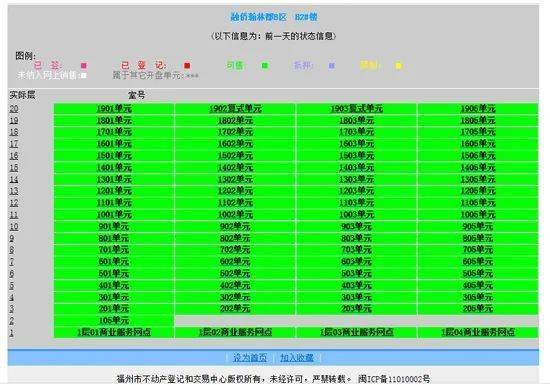
Task: Open unit 1903复式单元
Action: pyautogui.click(x=357, y=109)
